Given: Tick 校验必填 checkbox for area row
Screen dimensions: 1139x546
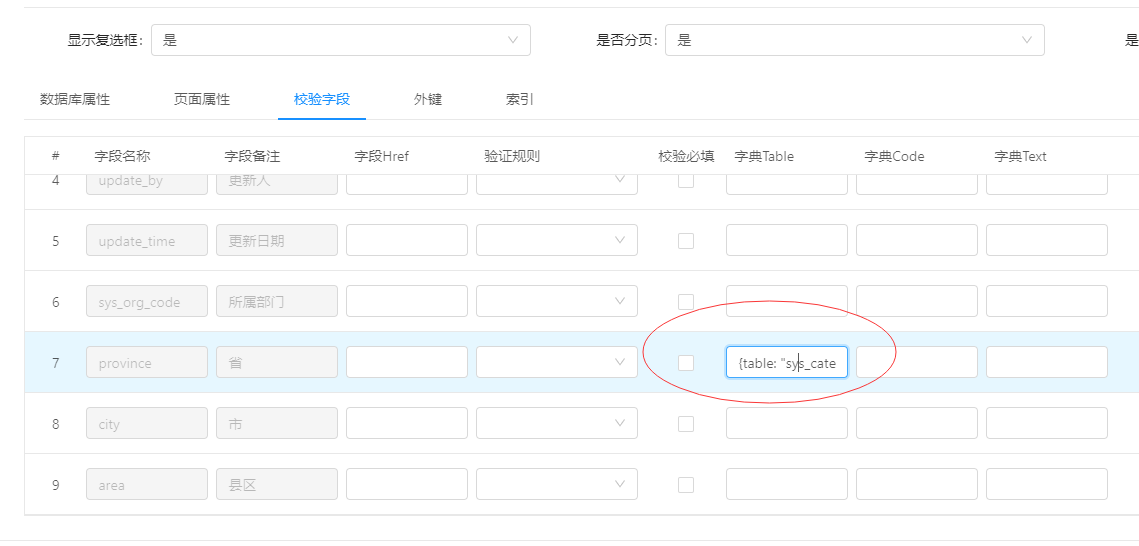Looking at the screenshot, I should [x=686, y=484].
